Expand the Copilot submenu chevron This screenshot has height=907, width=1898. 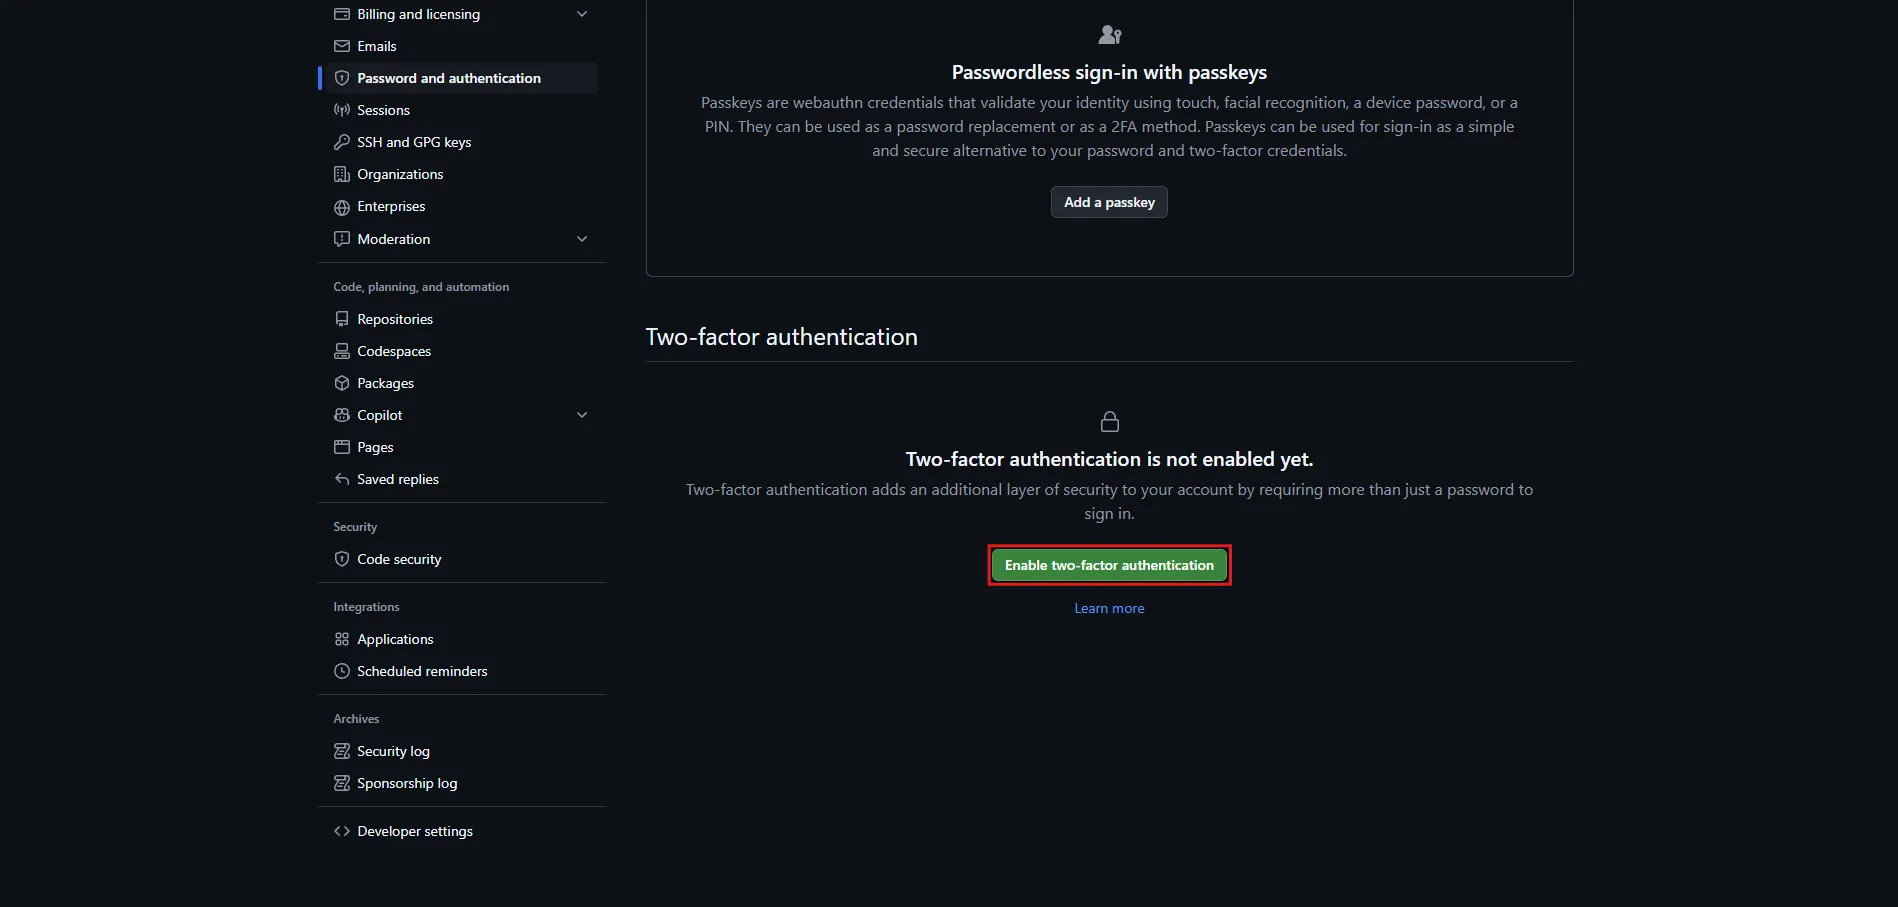(x=582, y=415)
